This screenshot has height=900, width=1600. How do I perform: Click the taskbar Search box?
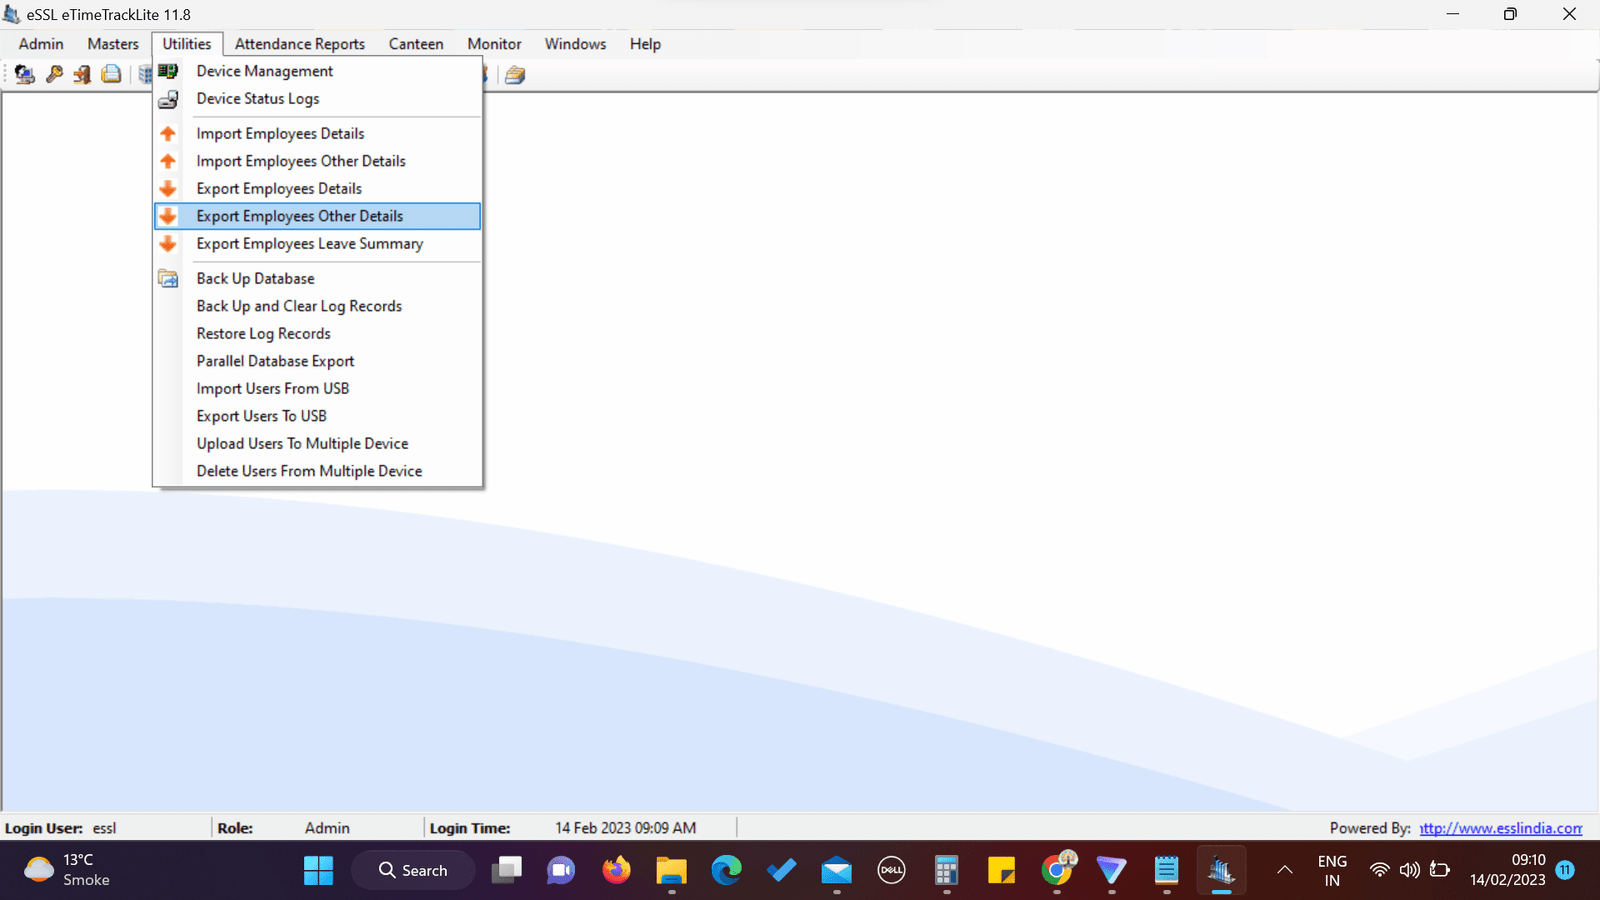[x=413, y=870]
